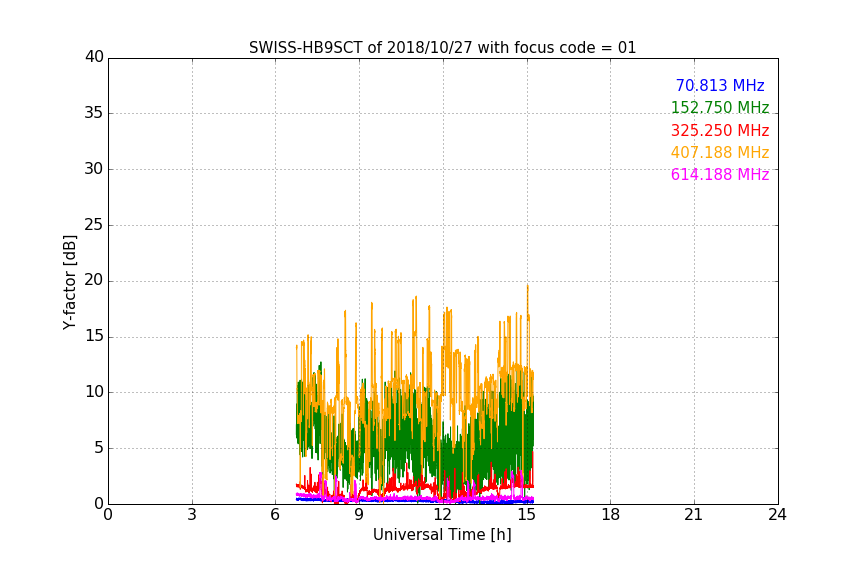Select the 325.250 MHz legend label
The height and width of the screenshot is (576, 864).
point(720,130)
